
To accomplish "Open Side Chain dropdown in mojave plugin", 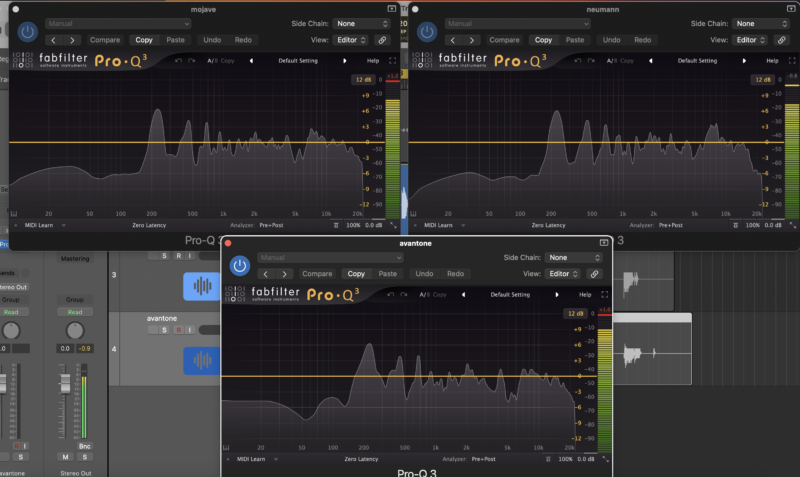I will [x=362, y=23].
